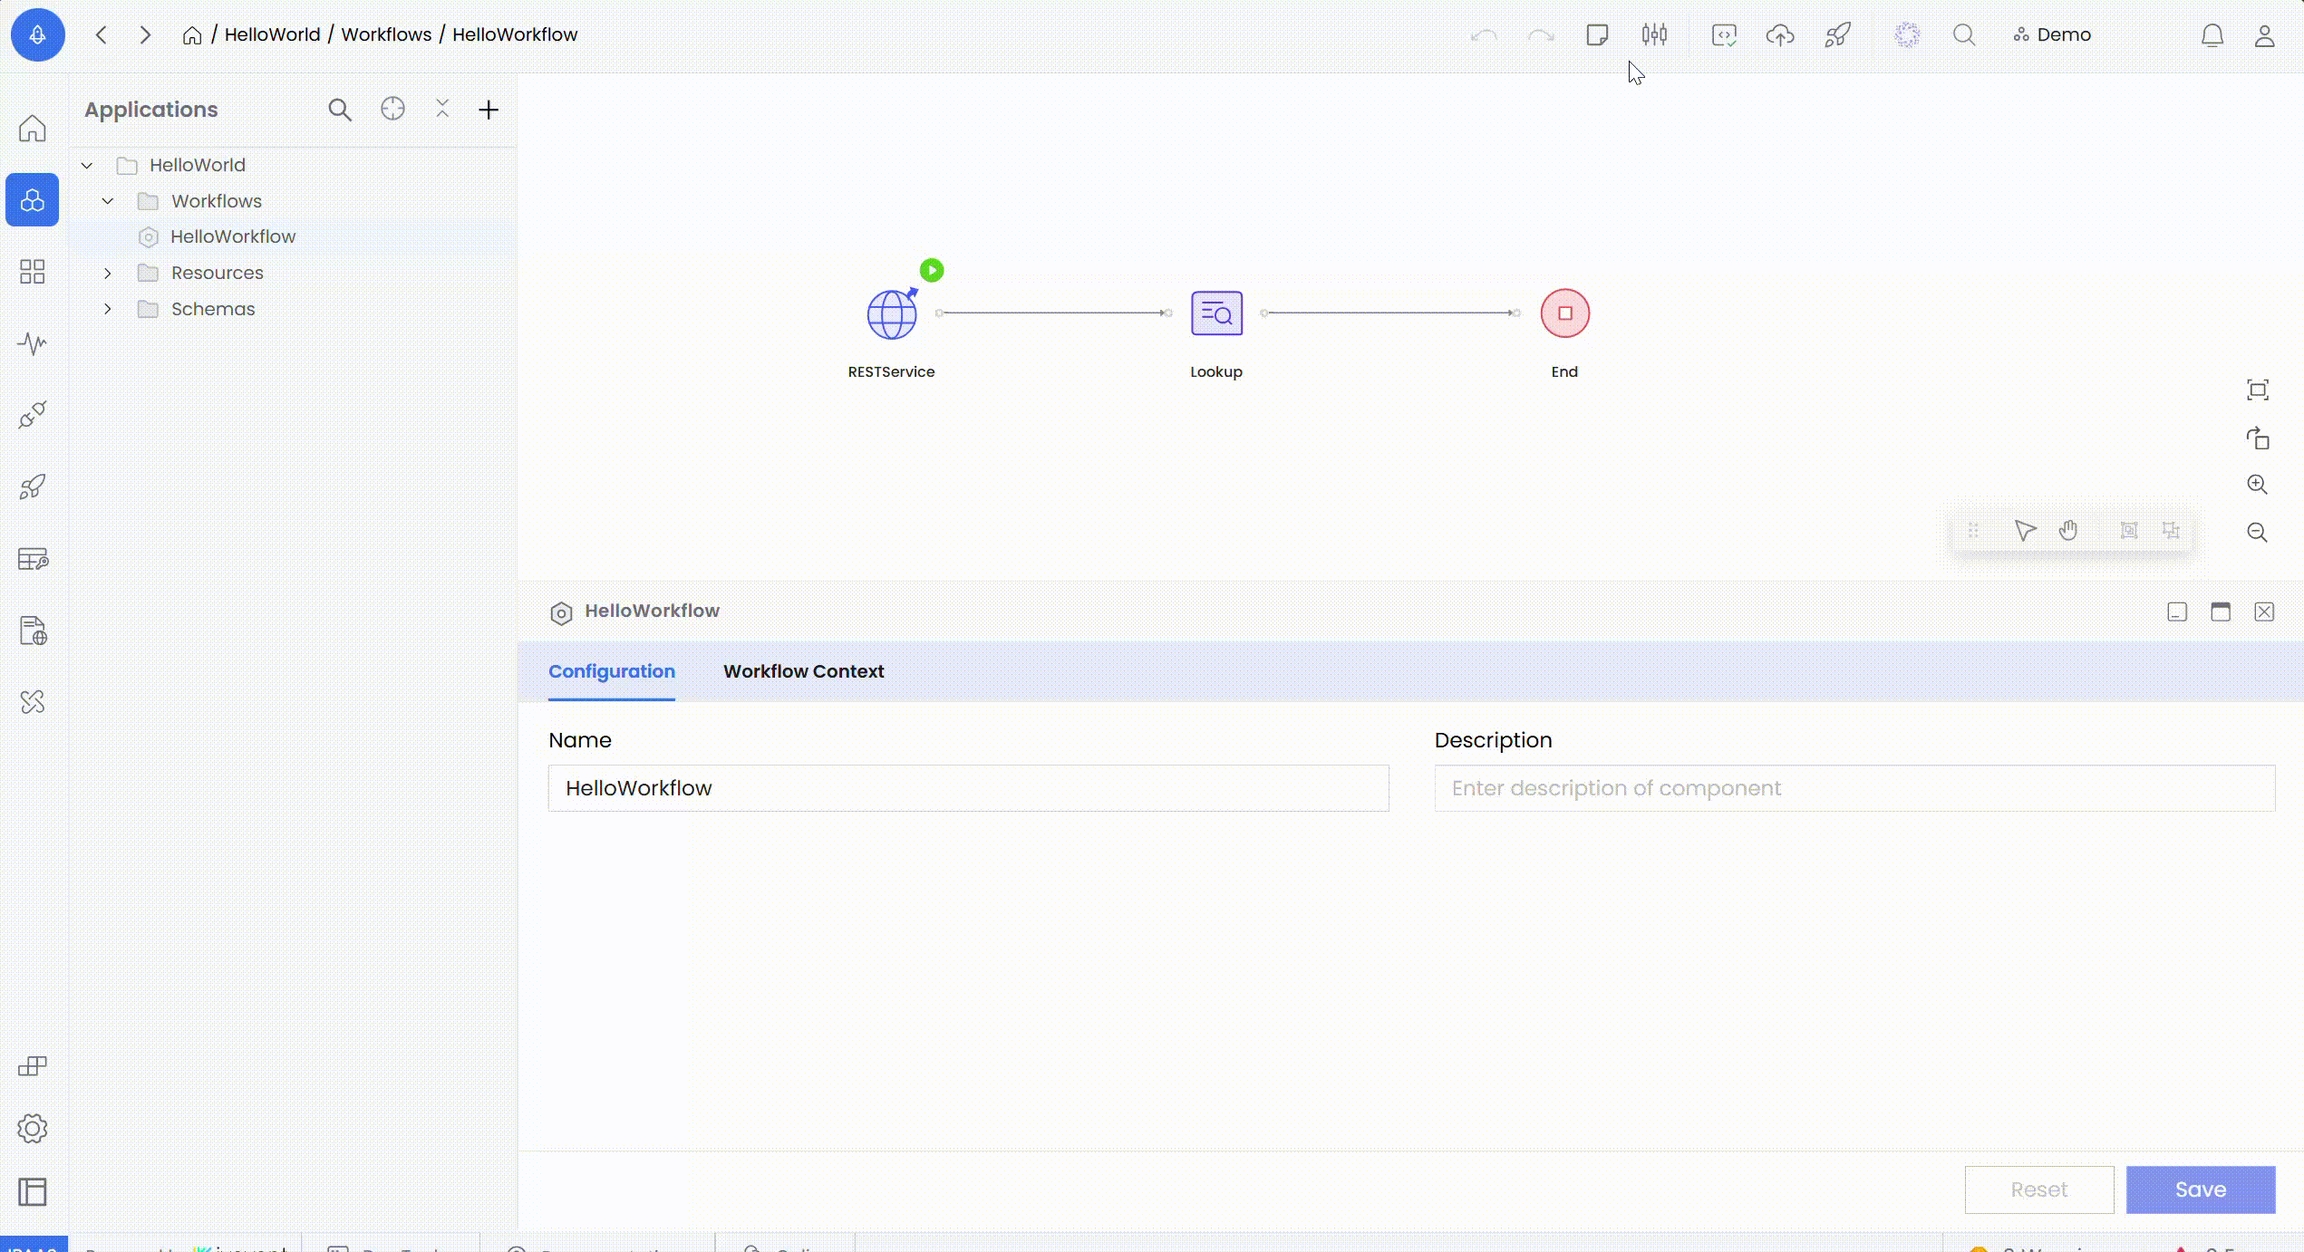Expand the Schemas folder
Viewport: 2304px width, 1252px height.
[108, 309]
